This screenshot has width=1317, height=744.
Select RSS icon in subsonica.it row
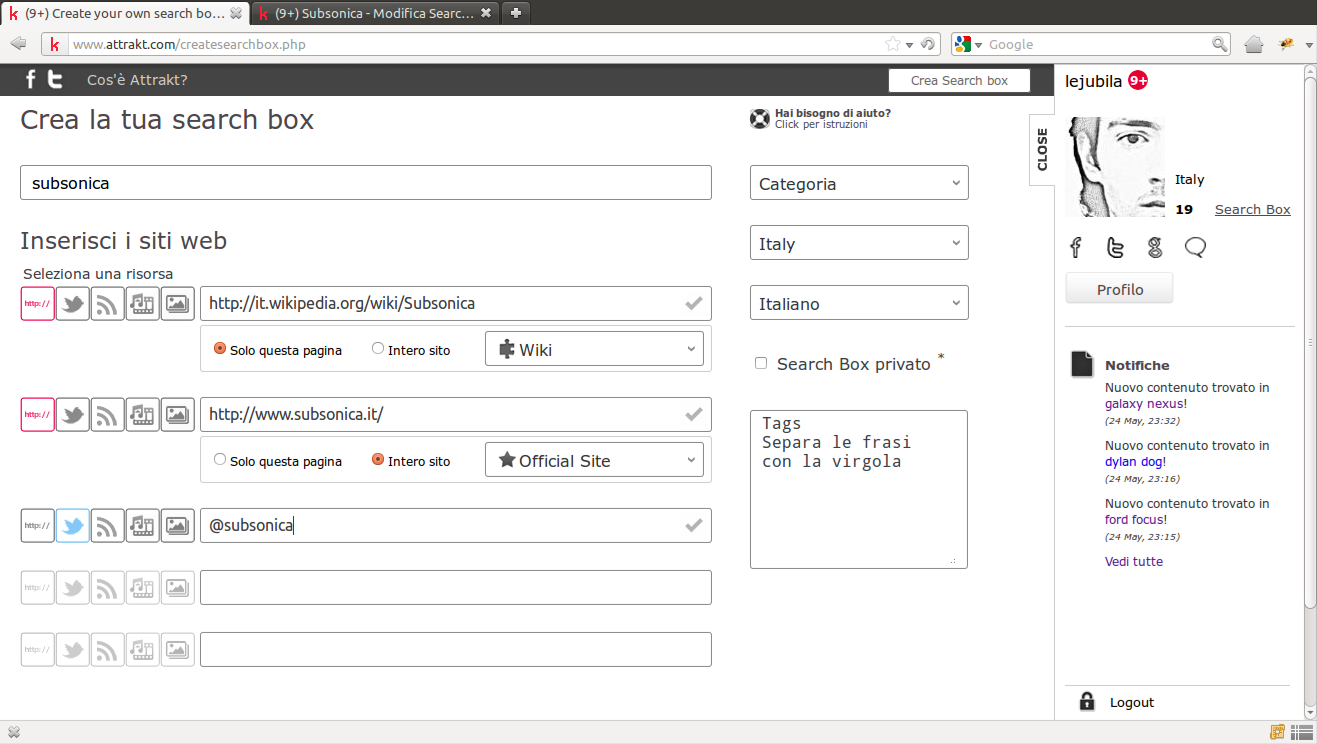click(108, 414)
